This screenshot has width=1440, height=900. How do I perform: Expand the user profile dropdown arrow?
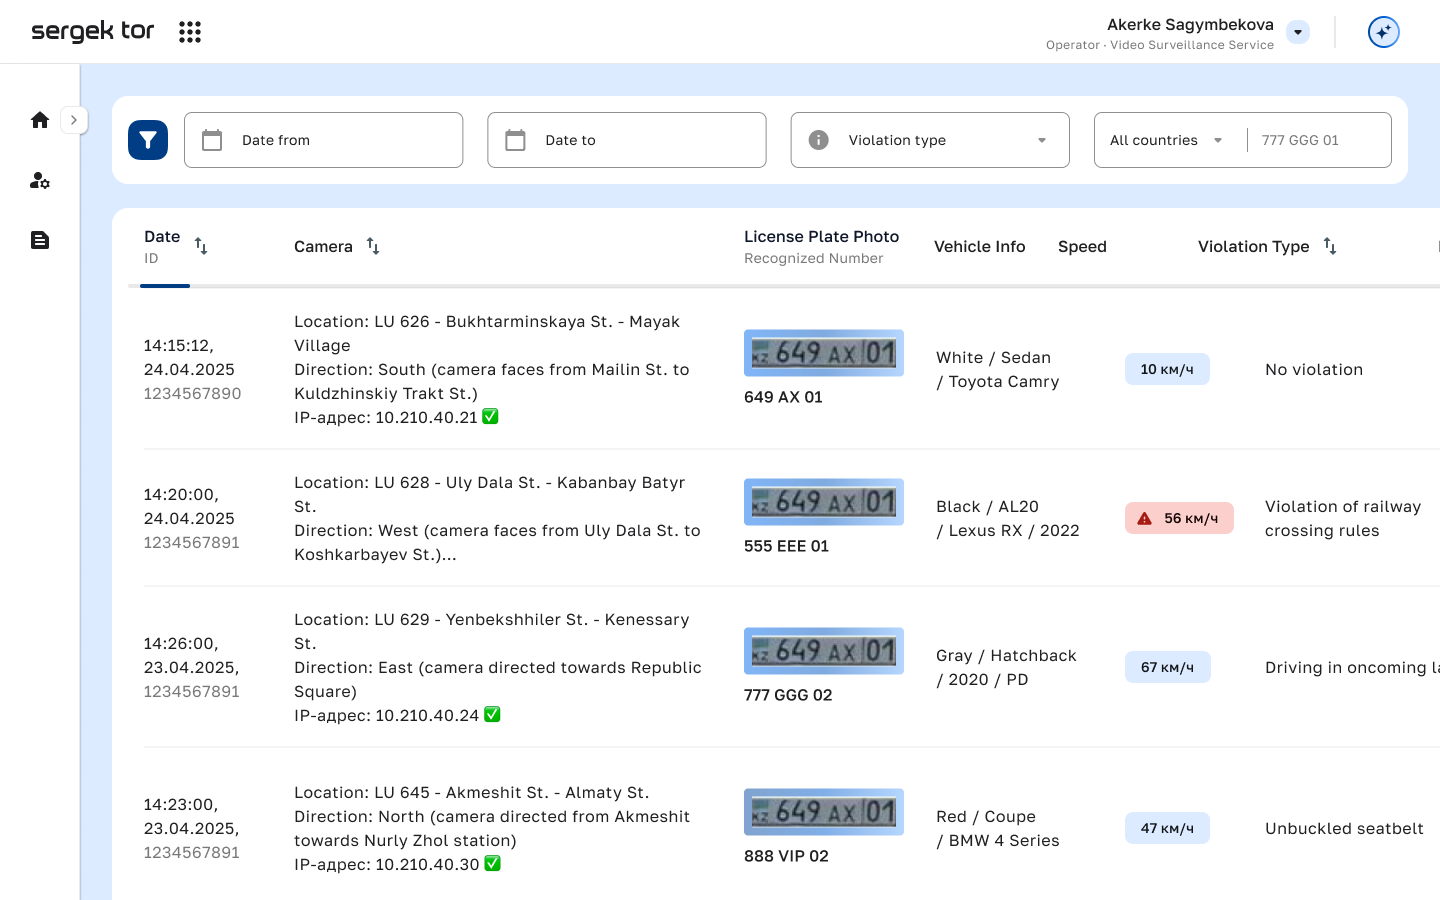click(x=1298, y=32)
